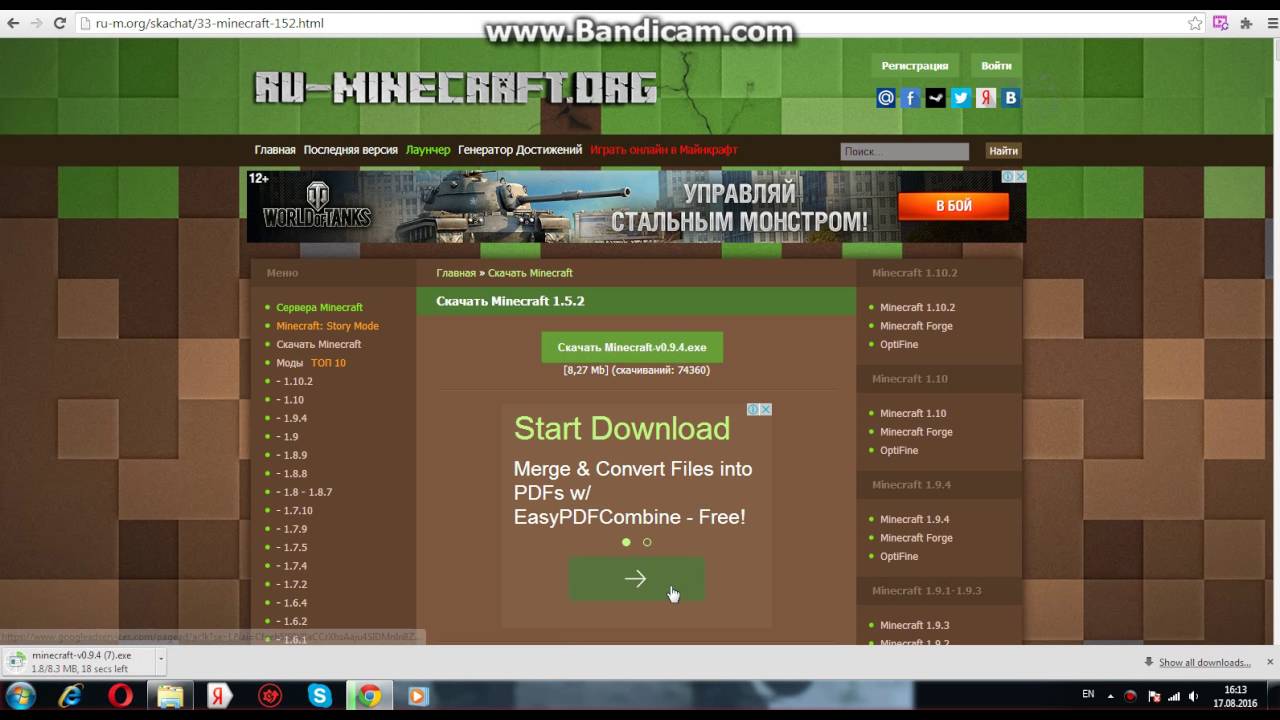1280x720 pixels.
Task: Select version 1.10.2 in left menu
Action: pyautogui.click(x=294, y=381)
